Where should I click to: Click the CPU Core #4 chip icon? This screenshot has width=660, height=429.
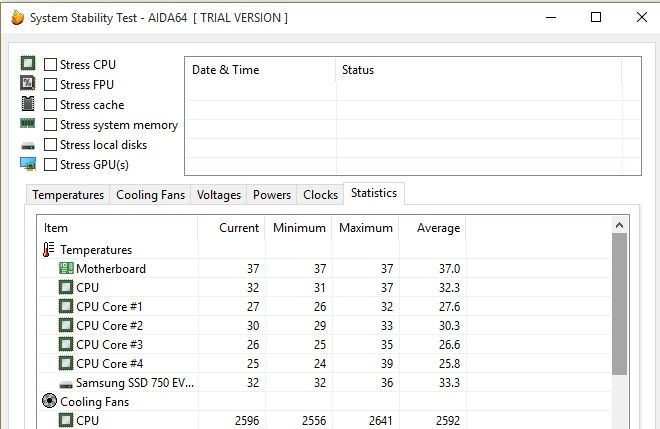[66, 363]
